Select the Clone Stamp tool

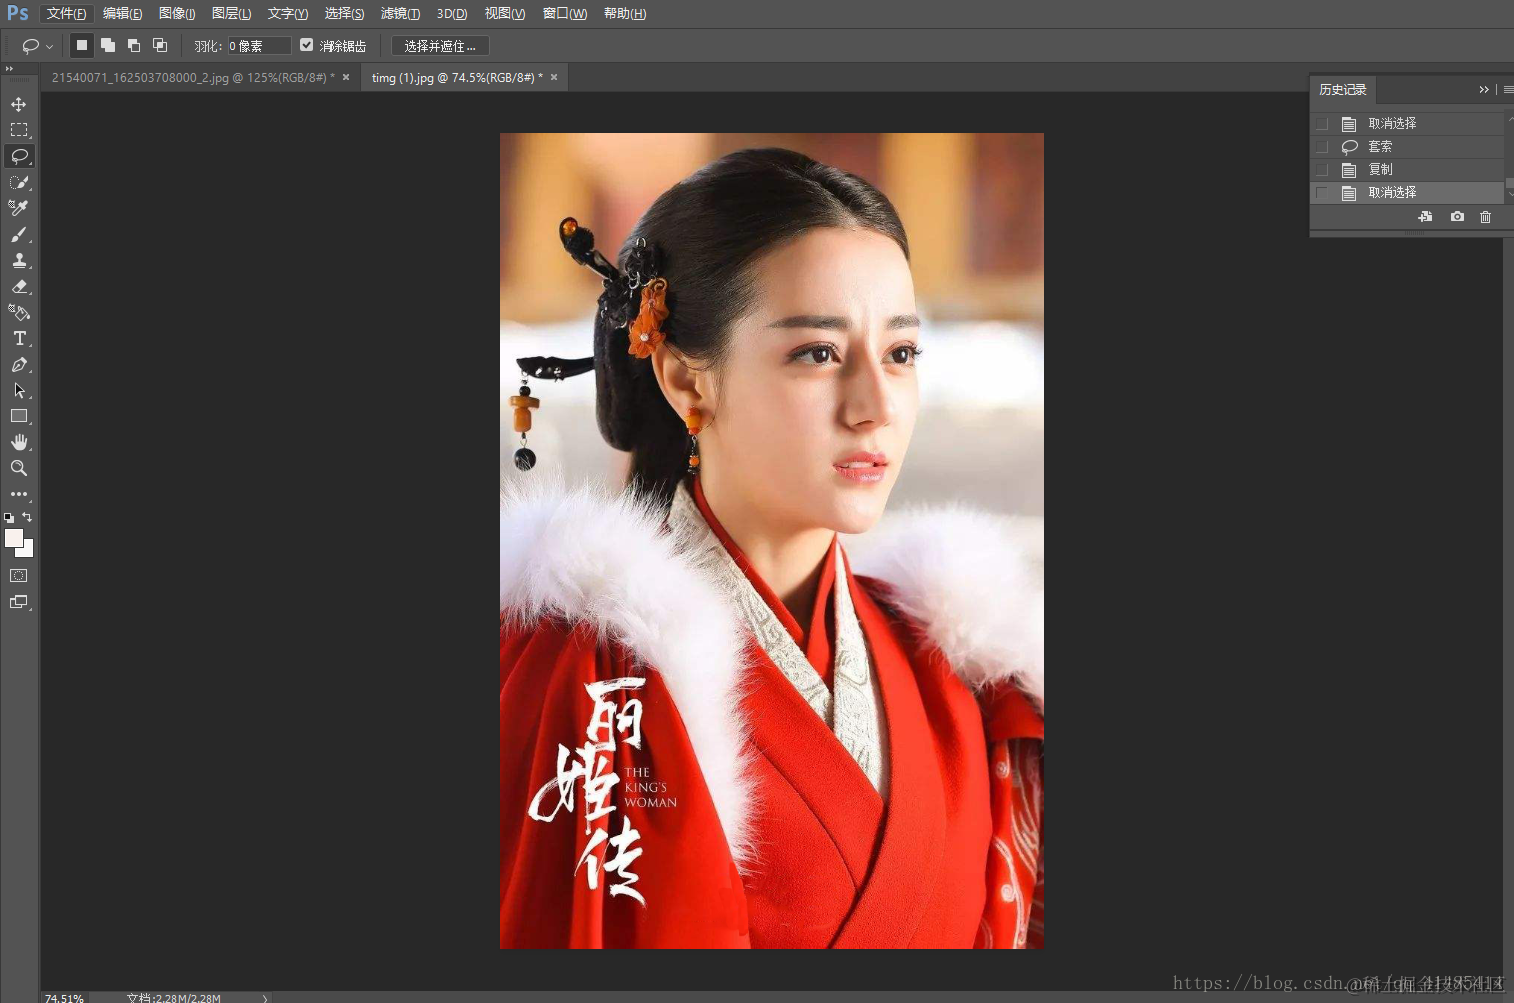[x=19, y=260]
